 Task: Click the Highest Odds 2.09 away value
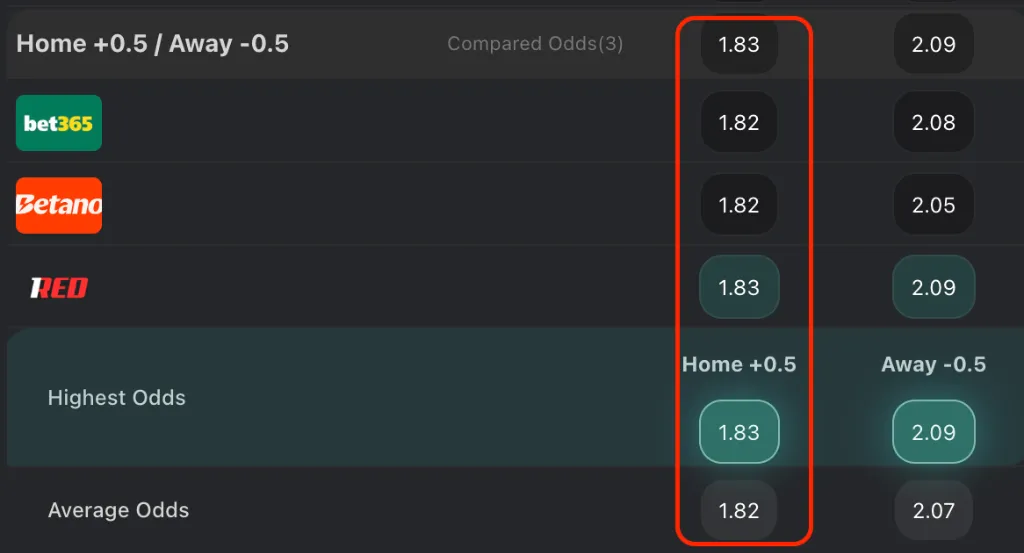(x=933, y=432)
